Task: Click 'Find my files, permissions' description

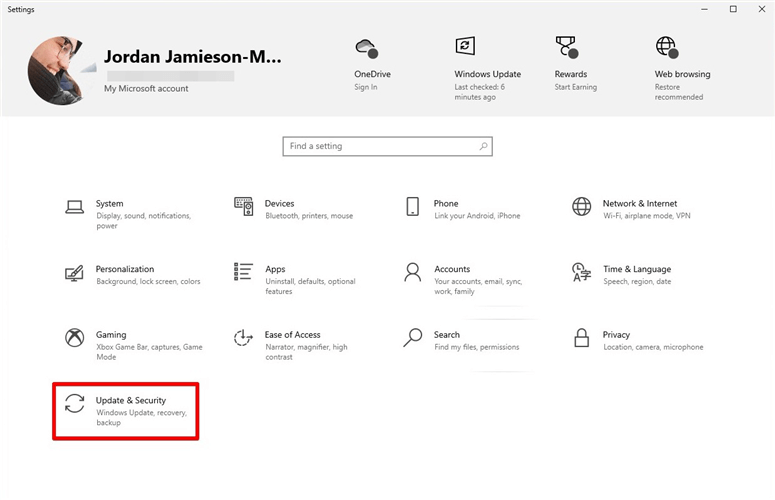Action: click(476, 347)
